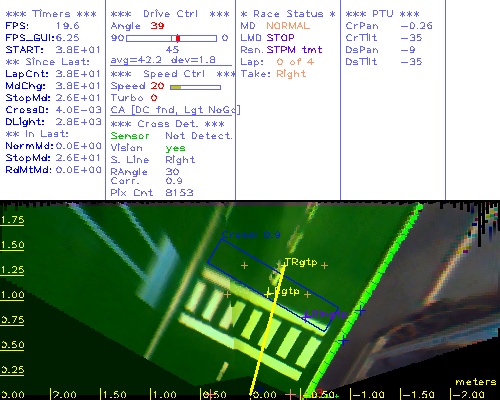Click the START timer value
Image resolution: width=500 pixels, height=400 pixels.
[x=78, y=50]
